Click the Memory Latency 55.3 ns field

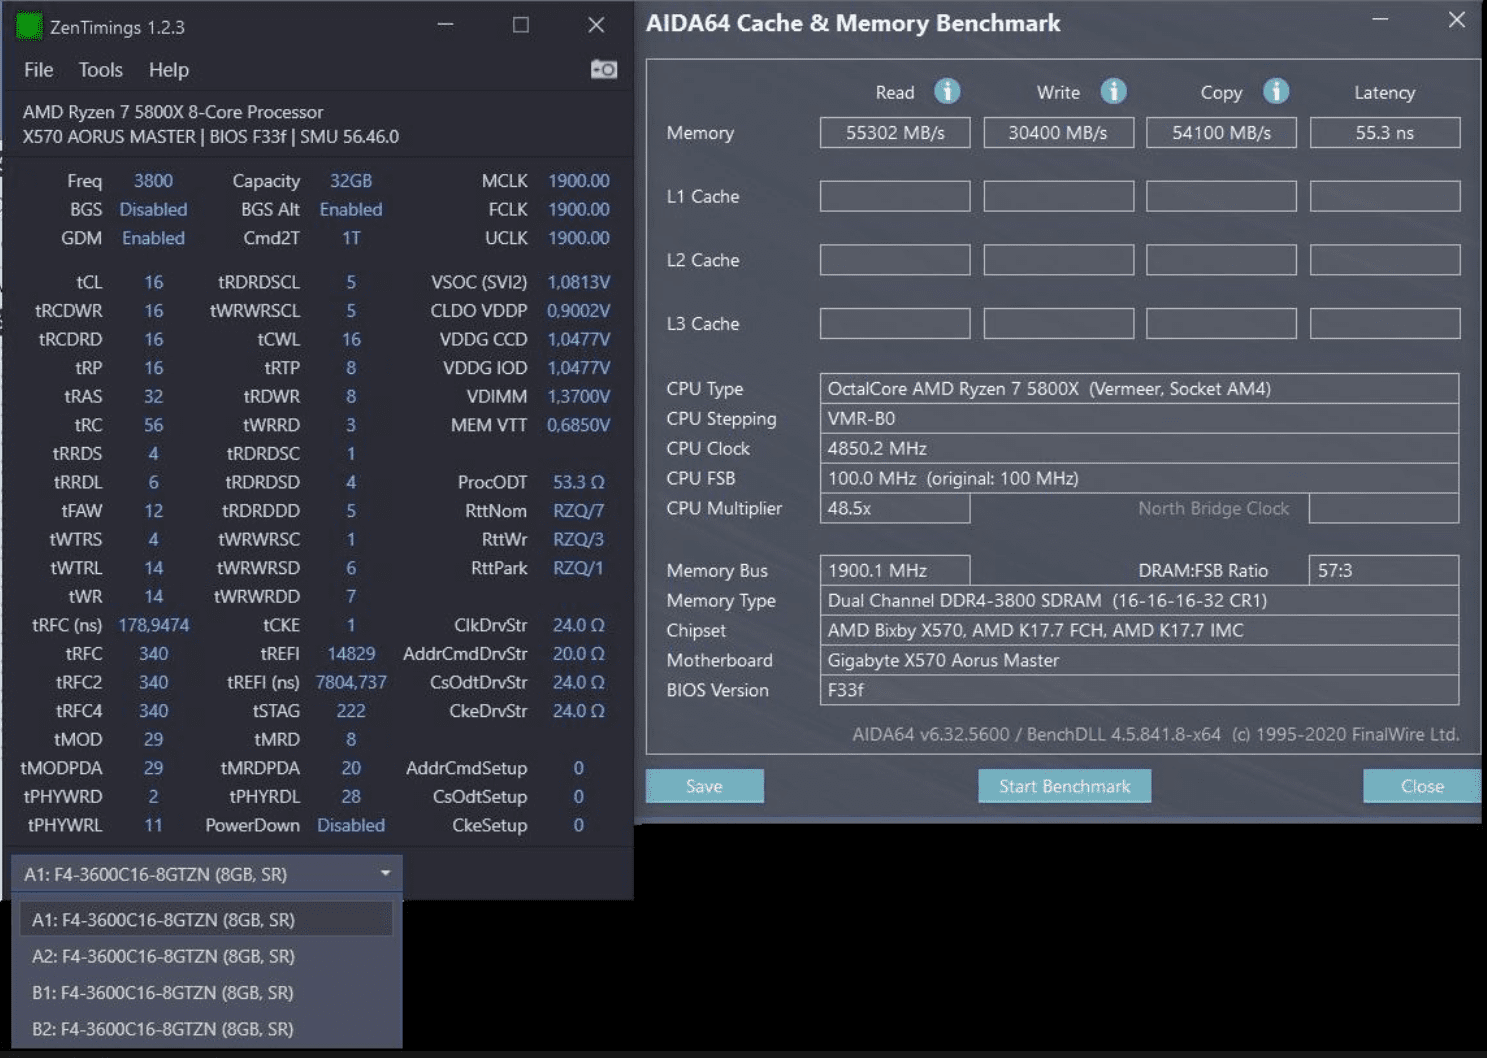1385,133
